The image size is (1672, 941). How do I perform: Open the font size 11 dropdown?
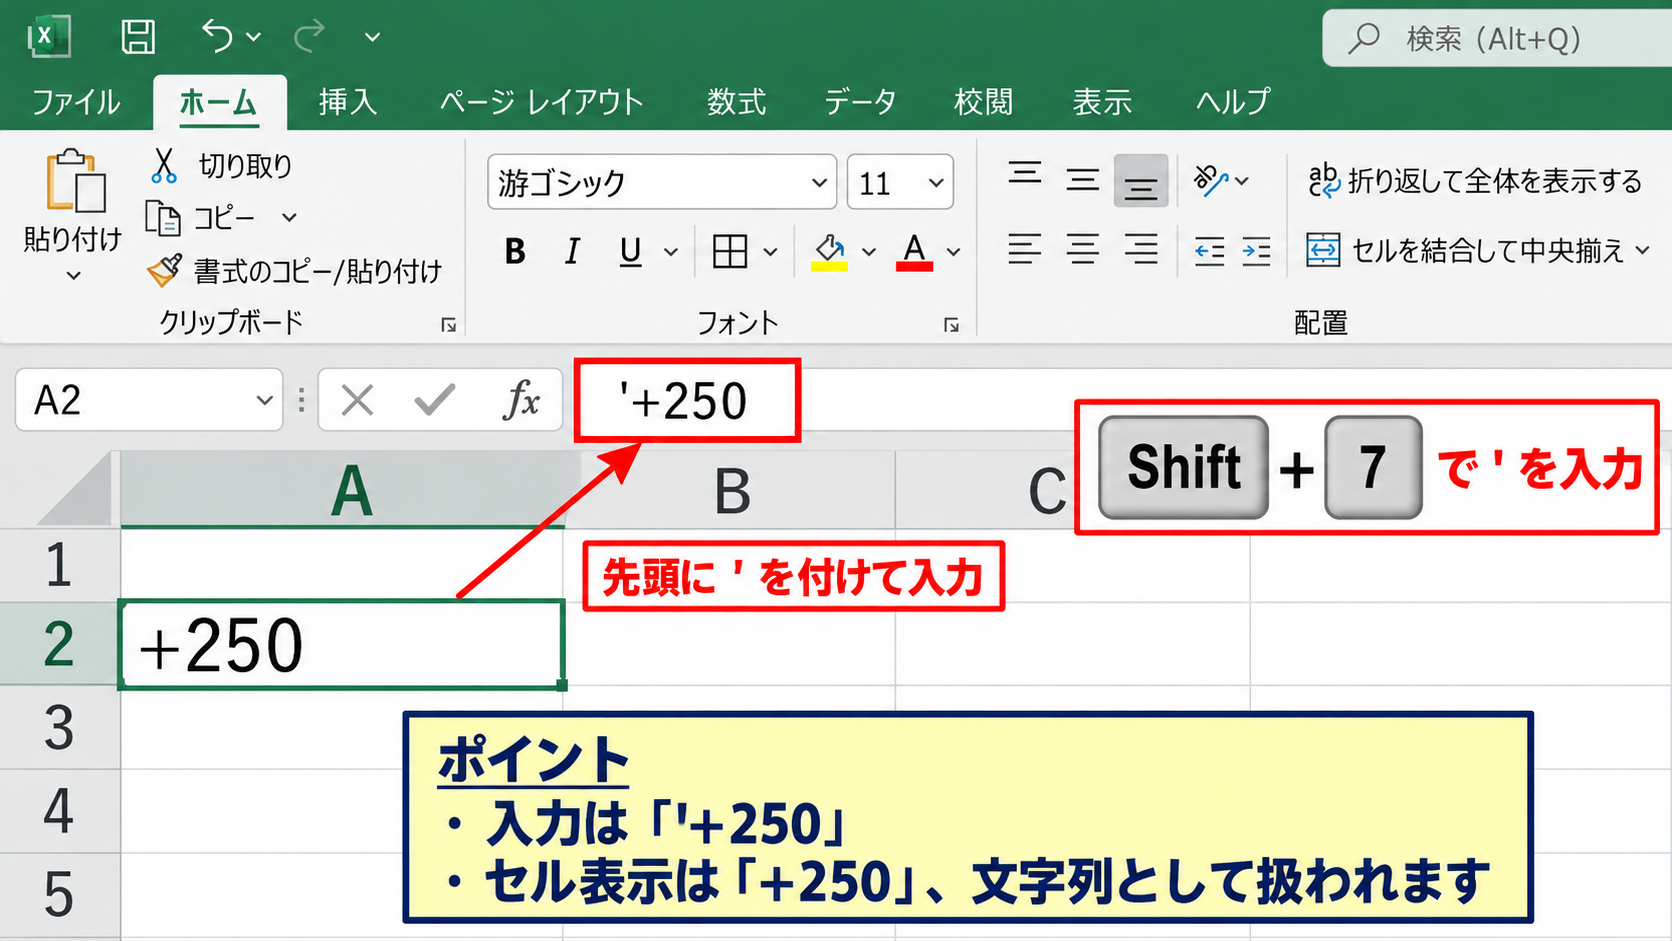[936, 183]
